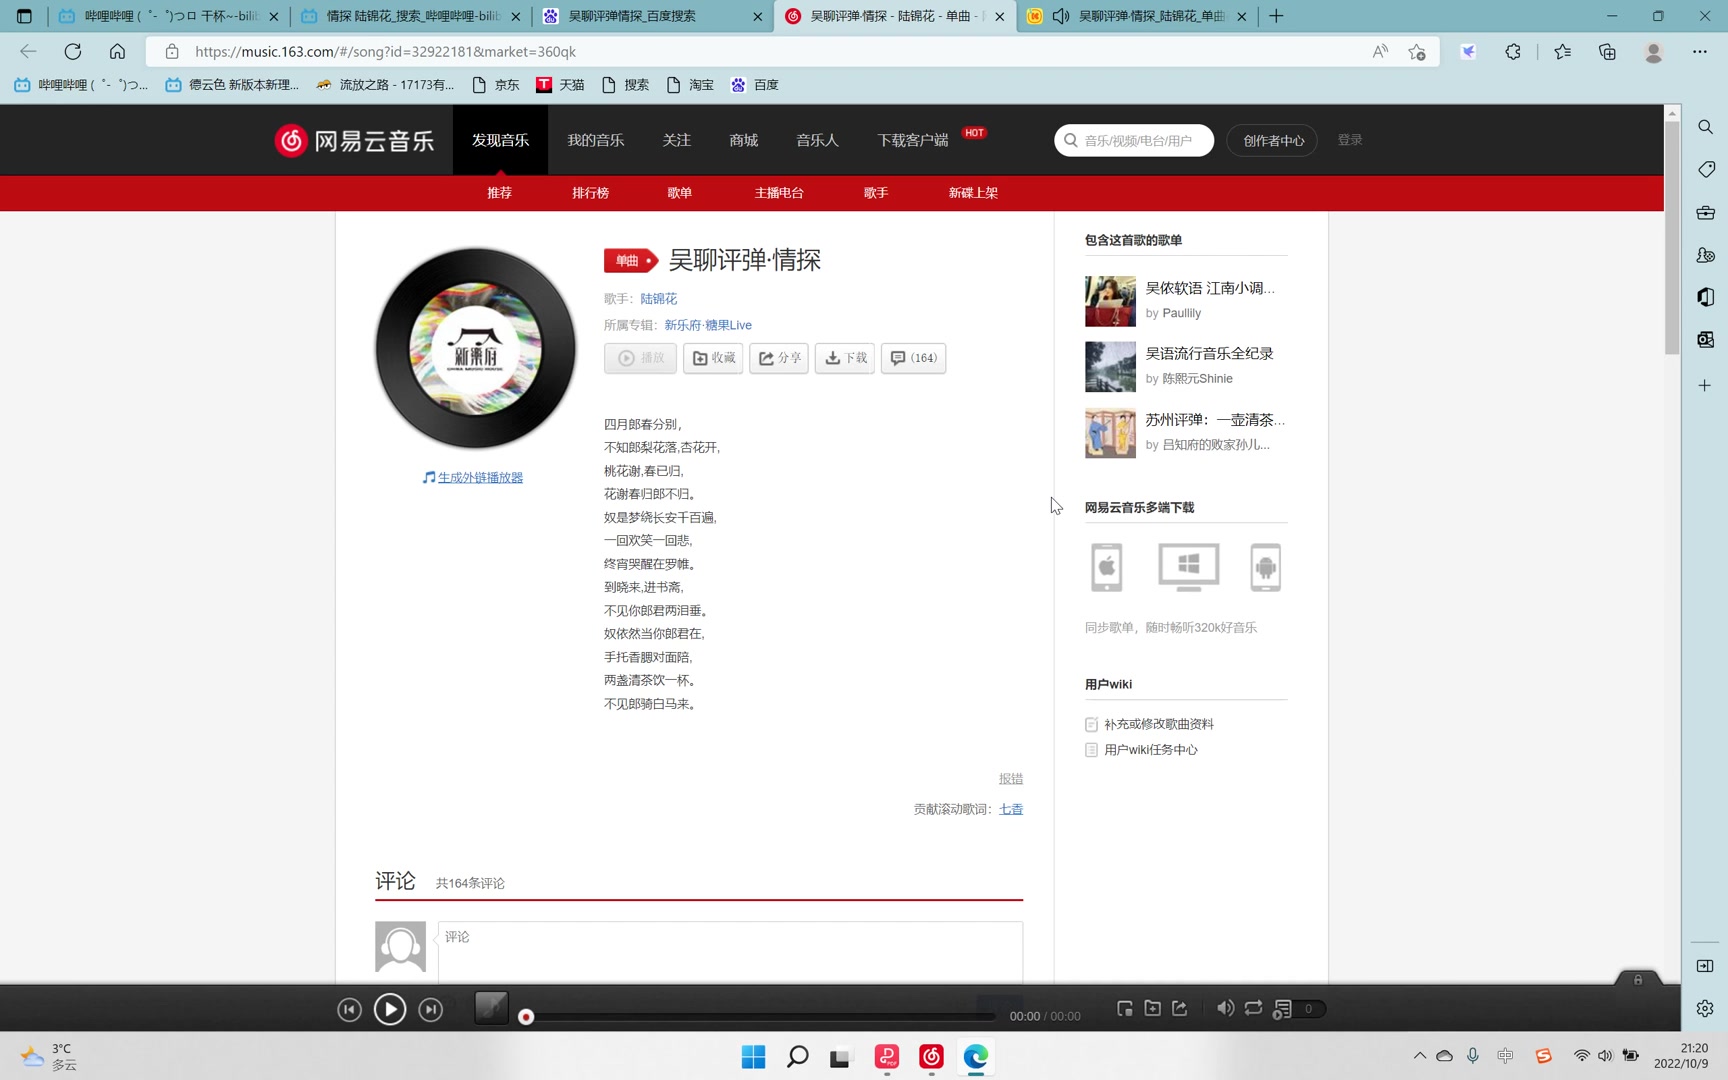Image resolution: width=1728 pixels, height=1080 pixels.
Task: Click the Edge sidebar search icon
Action: [1706, 127]
